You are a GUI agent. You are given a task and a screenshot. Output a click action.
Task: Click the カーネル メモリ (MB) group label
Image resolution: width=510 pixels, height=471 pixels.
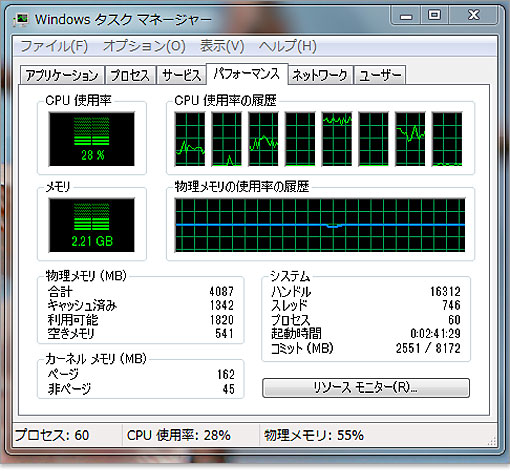tap(96, 359)
